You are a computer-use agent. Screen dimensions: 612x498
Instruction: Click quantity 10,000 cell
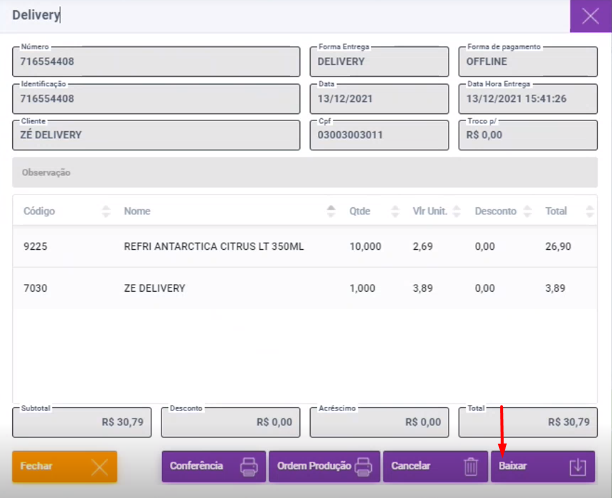[x=365, y=247]
